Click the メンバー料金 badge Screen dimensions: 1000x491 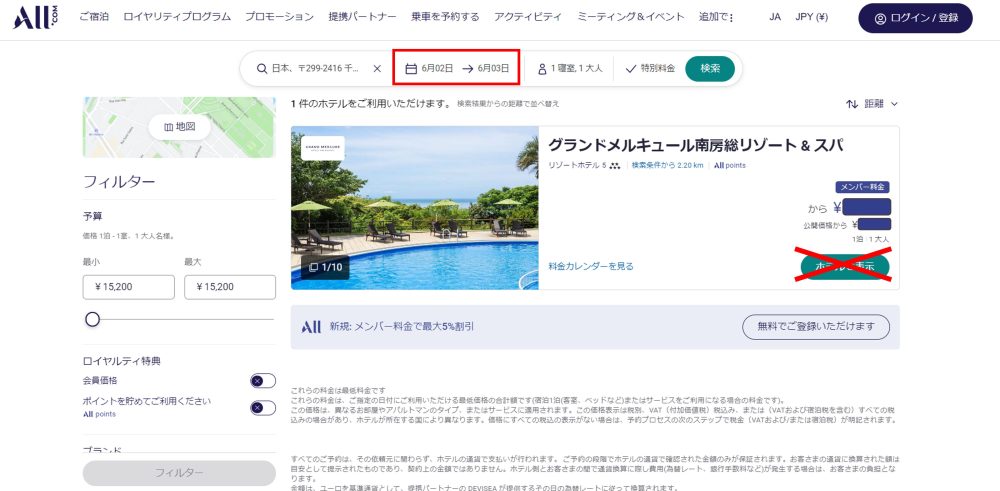tap(862, 187)
